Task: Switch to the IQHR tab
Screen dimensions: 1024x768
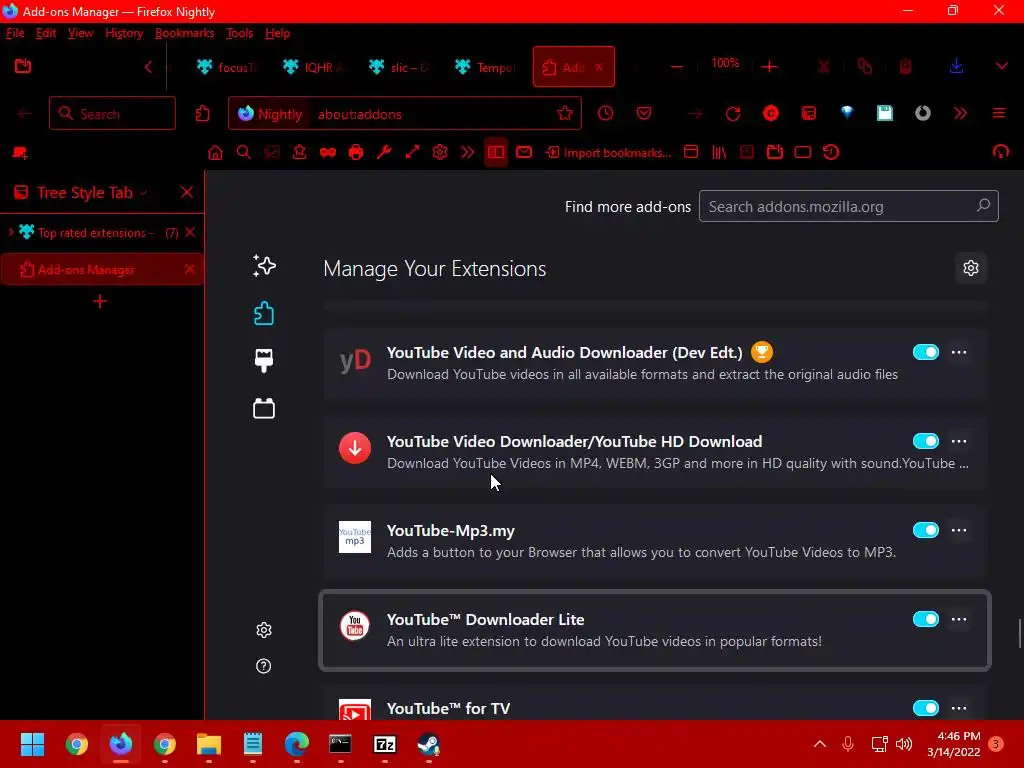Action: pos(313,67)
